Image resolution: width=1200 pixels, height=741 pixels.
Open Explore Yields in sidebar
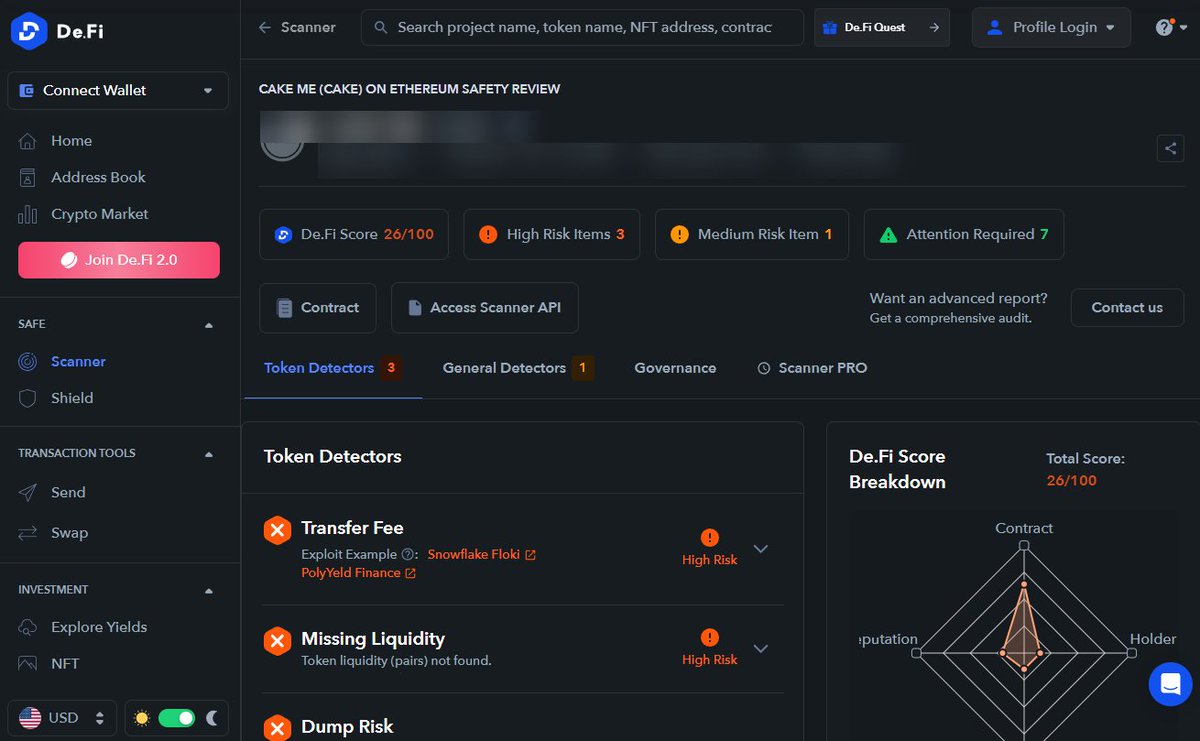click(x=98, y=627)
